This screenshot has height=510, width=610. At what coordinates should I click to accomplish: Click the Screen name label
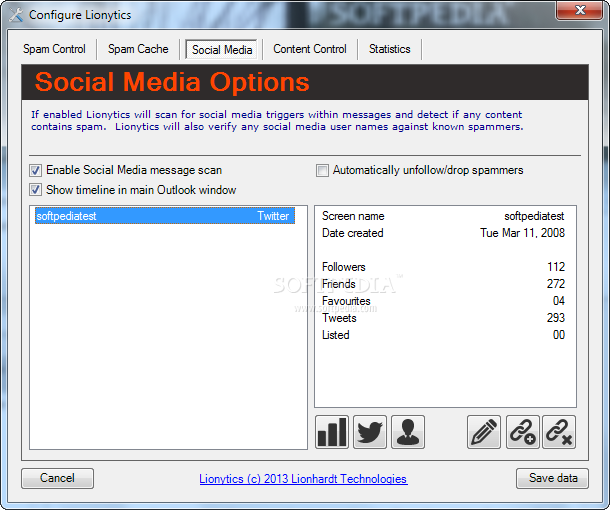pyautogui.click(x=353, y=216)
